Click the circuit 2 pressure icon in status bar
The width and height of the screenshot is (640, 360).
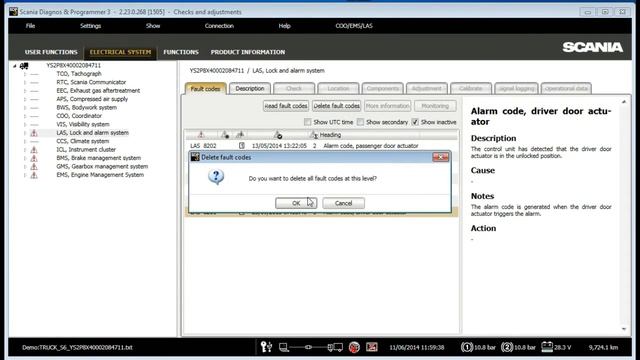(x=507, y=347)
